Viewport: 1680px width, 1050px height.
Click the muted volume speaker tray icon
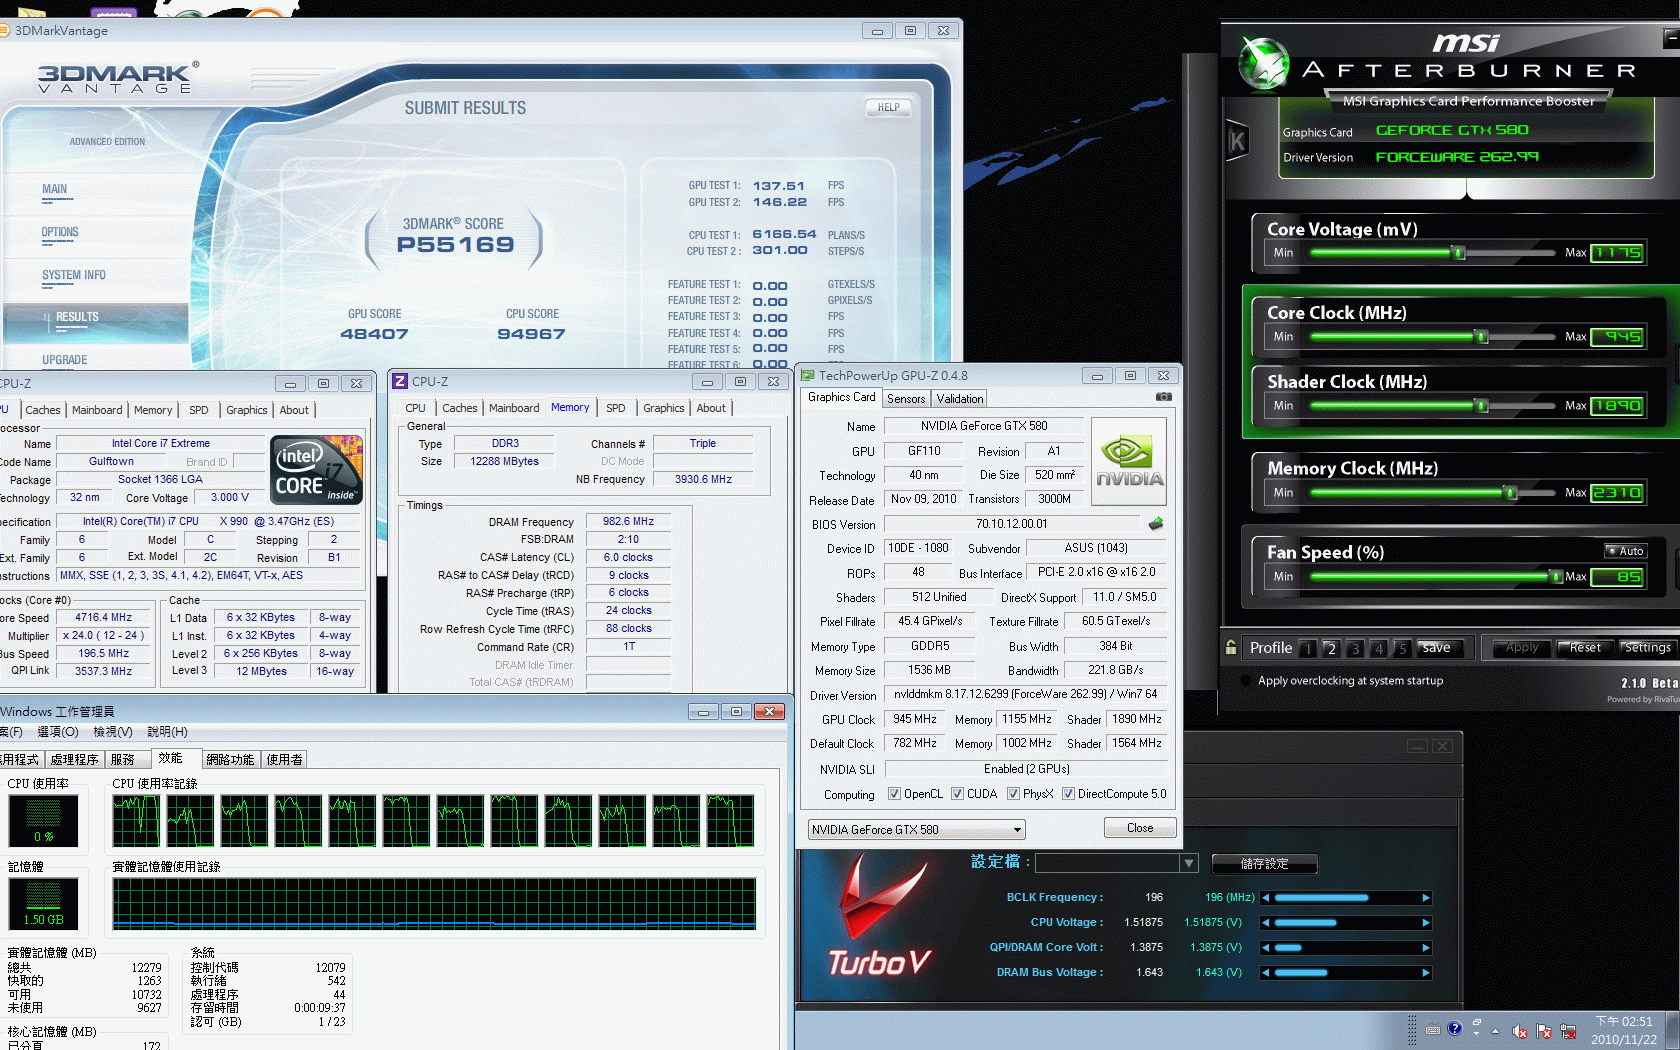click(x=1519, y=1031)
